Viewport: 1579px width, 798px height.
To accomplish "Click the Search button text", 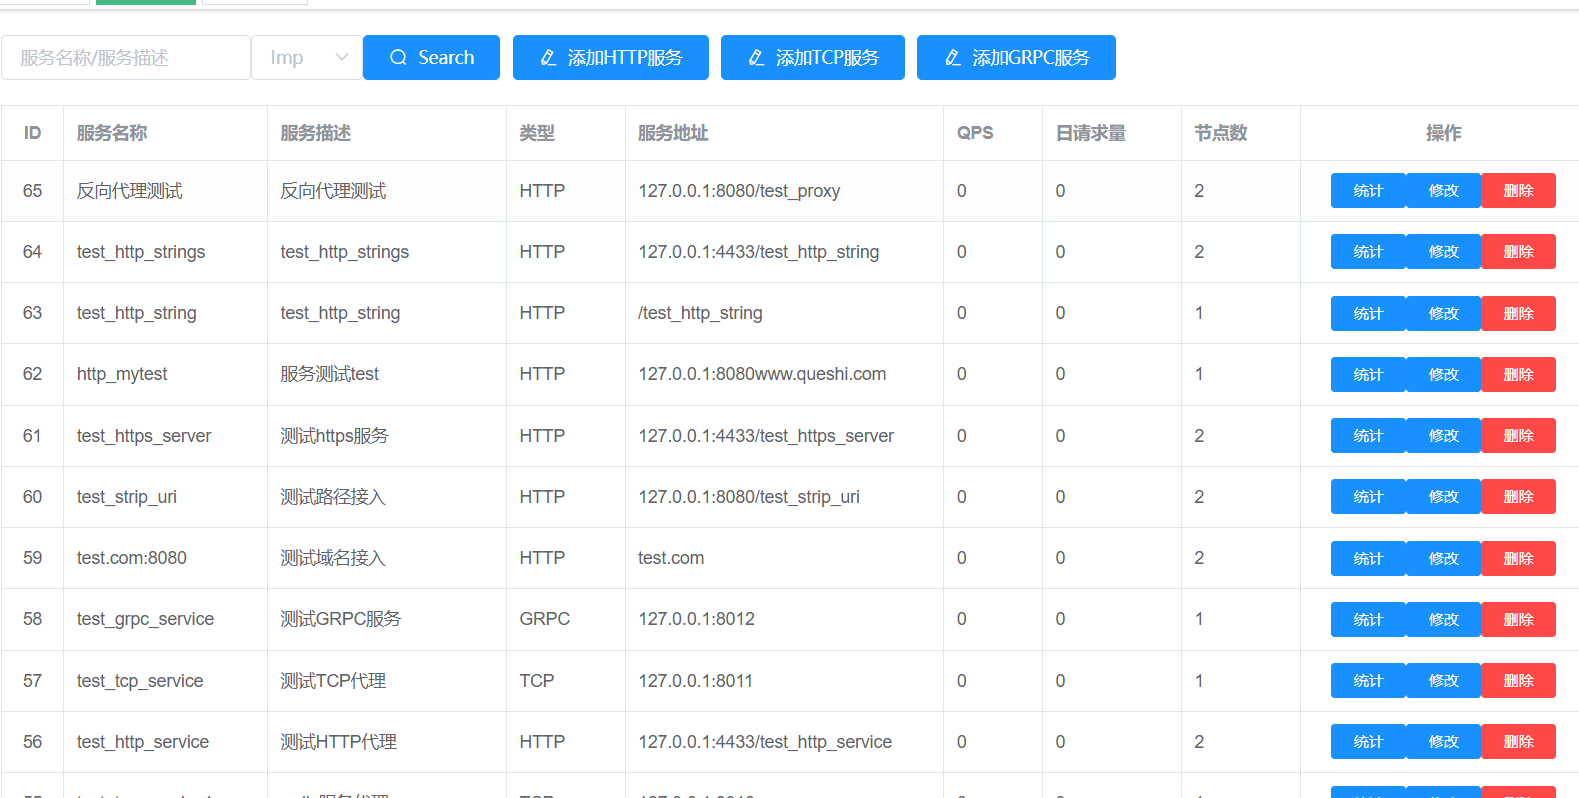I will (x=446, y=58).
